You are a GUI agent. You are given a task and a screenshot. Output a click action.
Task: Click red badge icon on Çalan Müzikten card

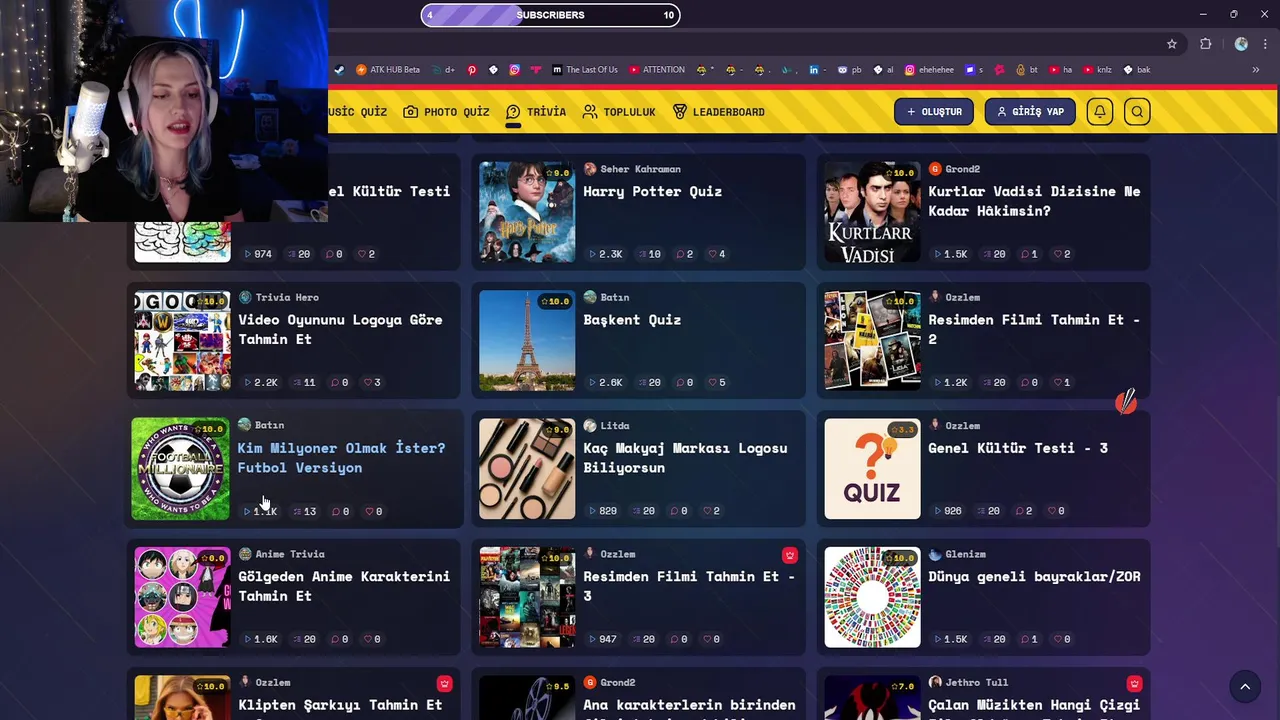tap(1134, 684)
